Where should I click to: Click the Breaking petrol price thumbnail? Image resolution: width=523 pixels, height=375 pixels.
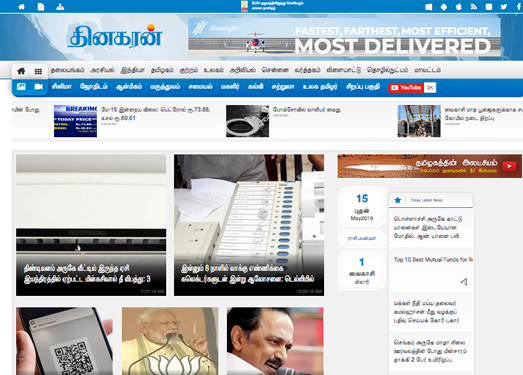(x=75, y=121)
